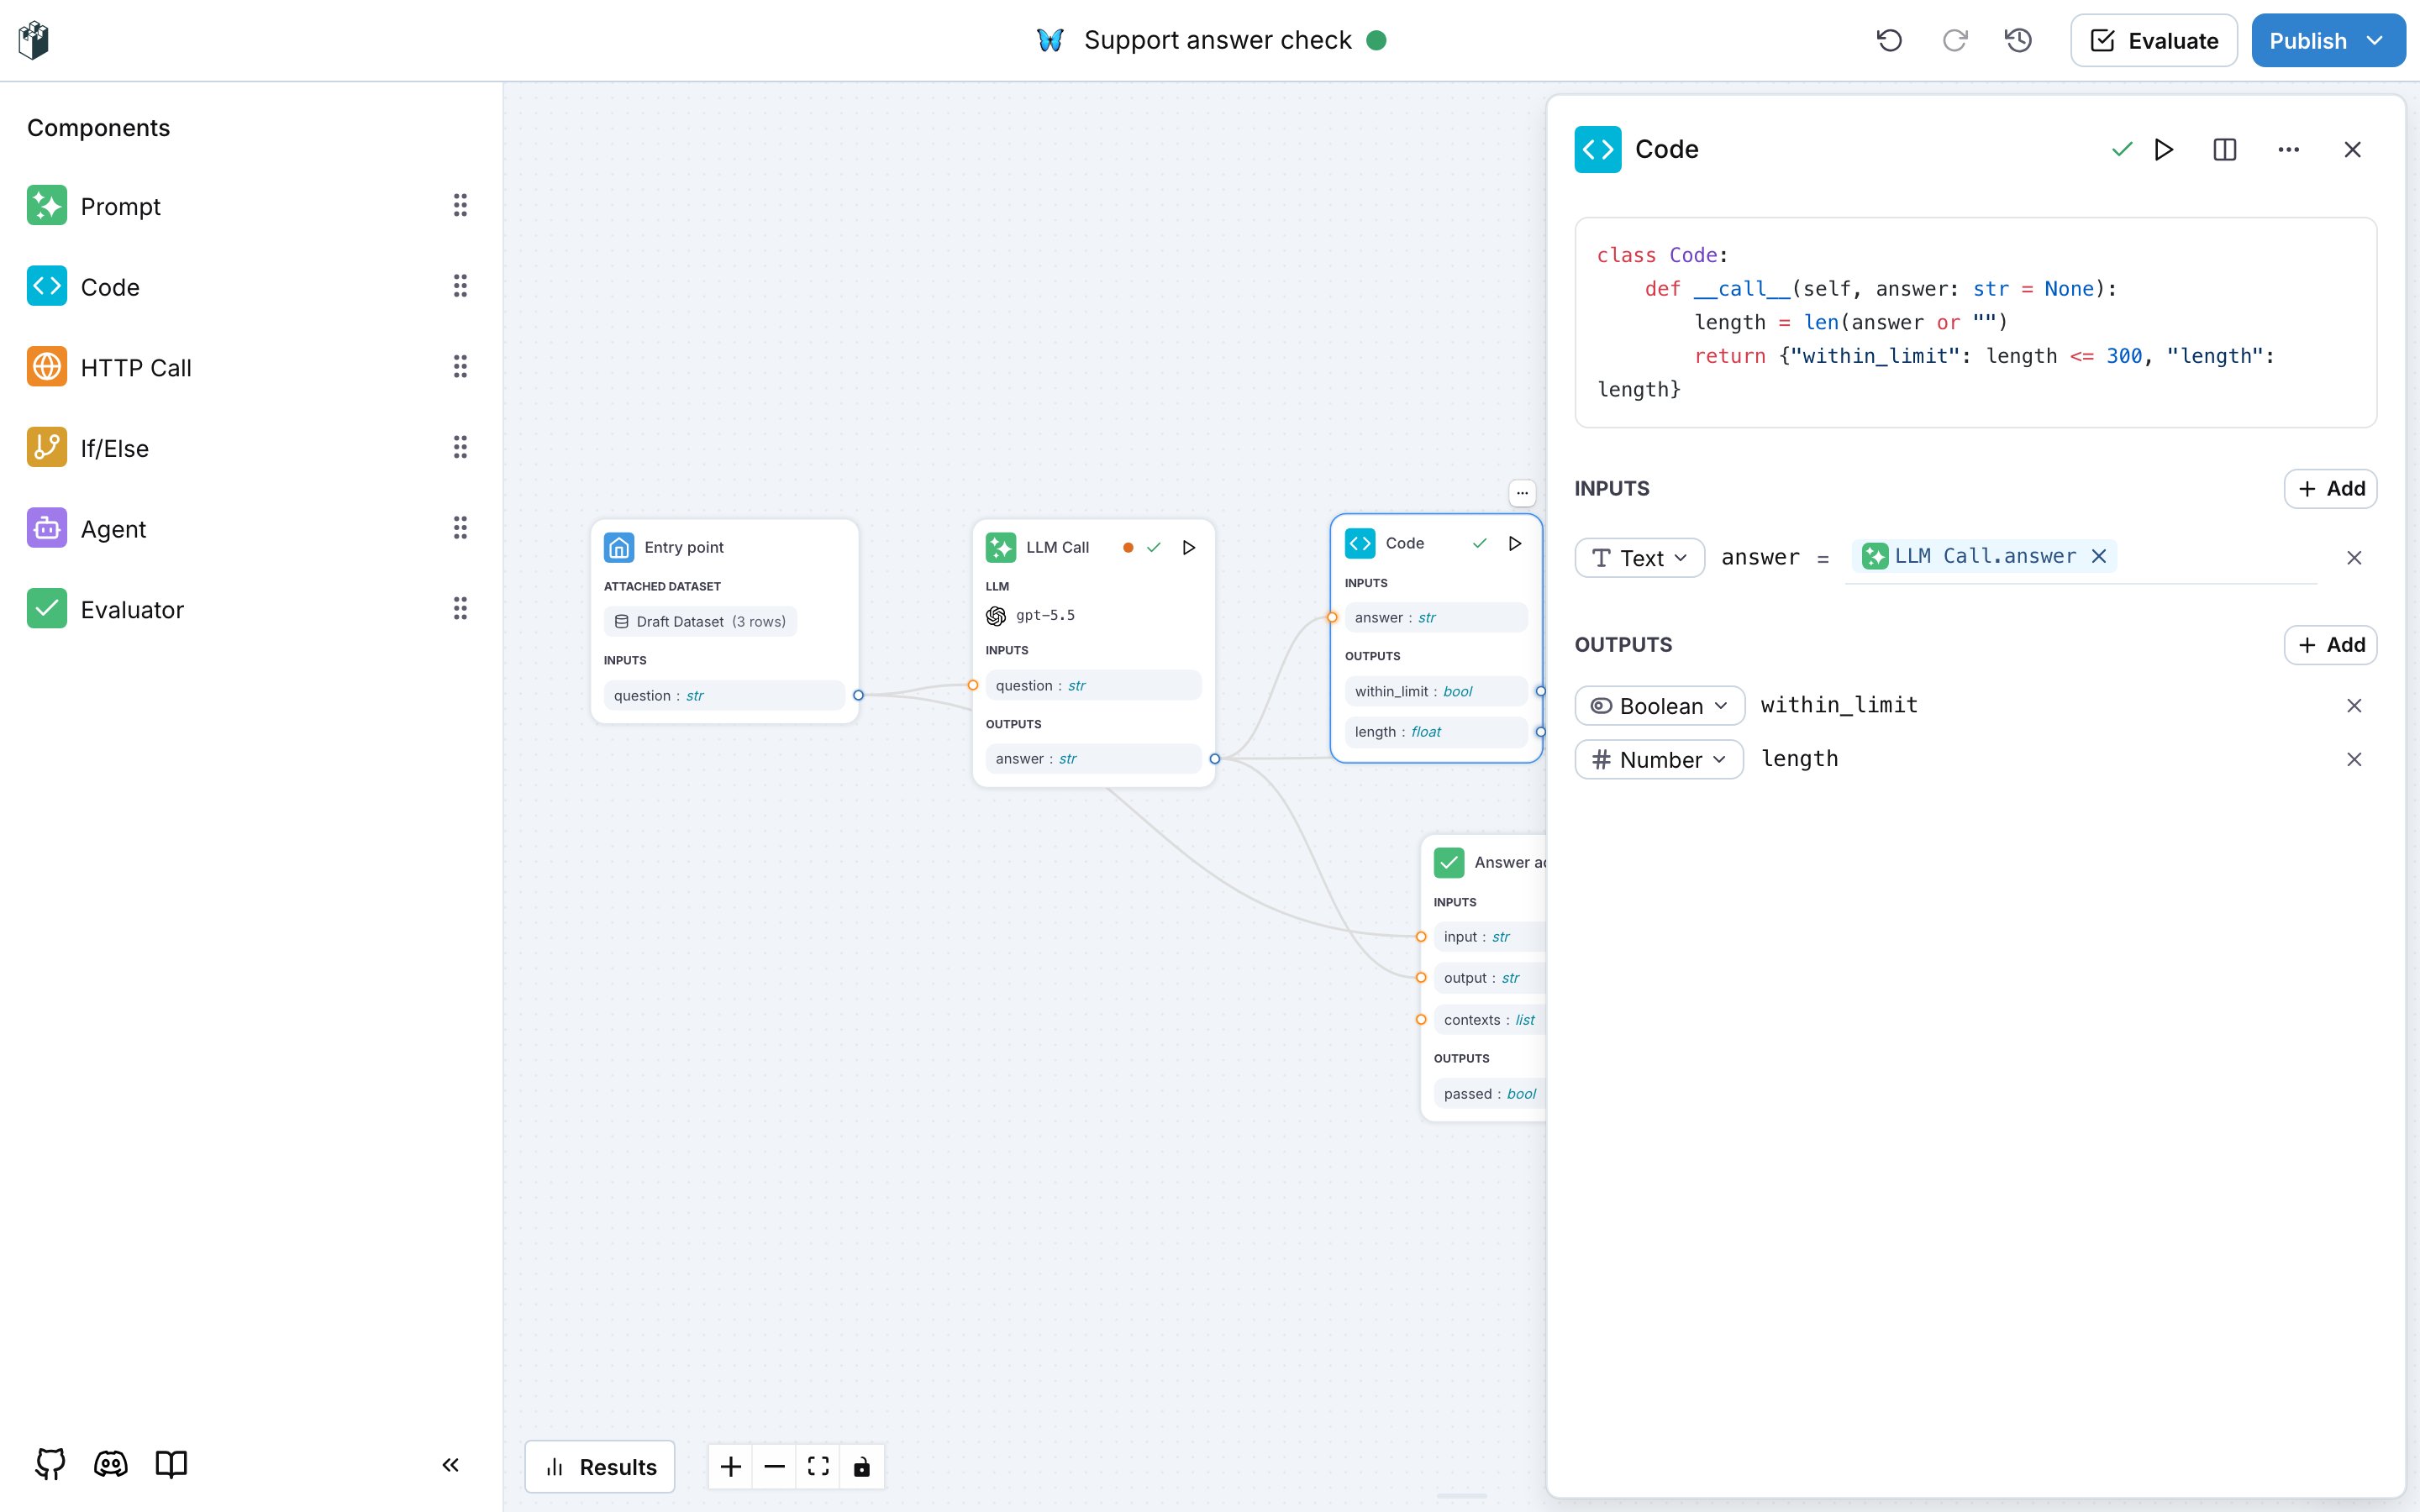
Task: Open the Text type dropdown for answer
Action: point(1639,557)
